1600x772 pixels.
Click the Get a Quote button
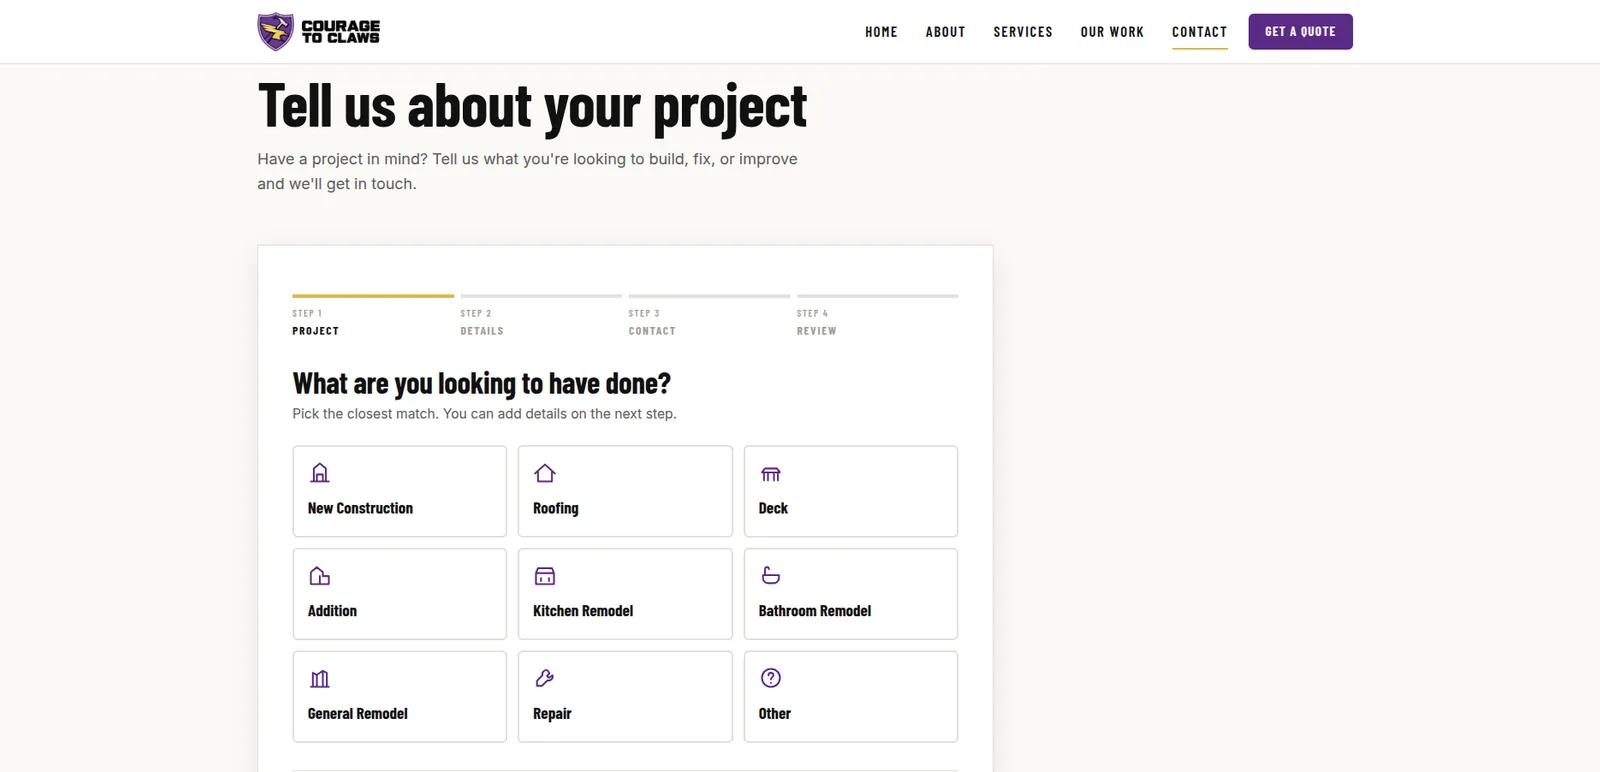pyautogui.click(x=1300, y=32)
